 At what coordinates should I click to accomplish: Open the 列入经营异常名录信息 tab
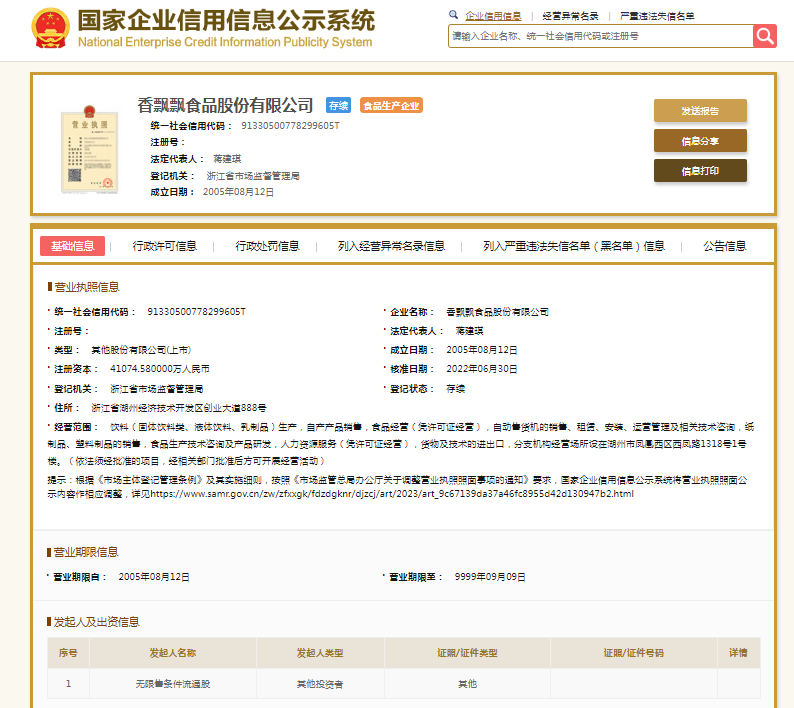pyautogui.click(x=391, y=246)
